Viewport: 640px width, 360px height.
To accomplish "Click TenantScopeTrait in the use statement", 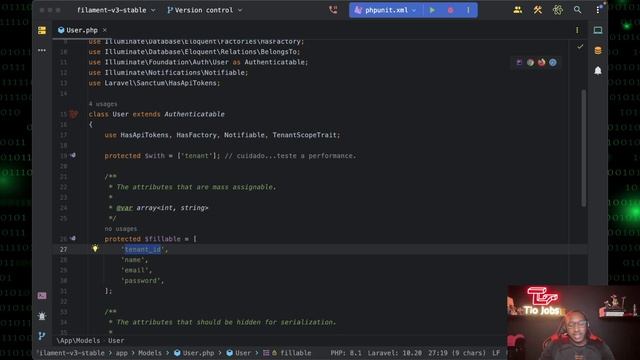I will (304, 135).
